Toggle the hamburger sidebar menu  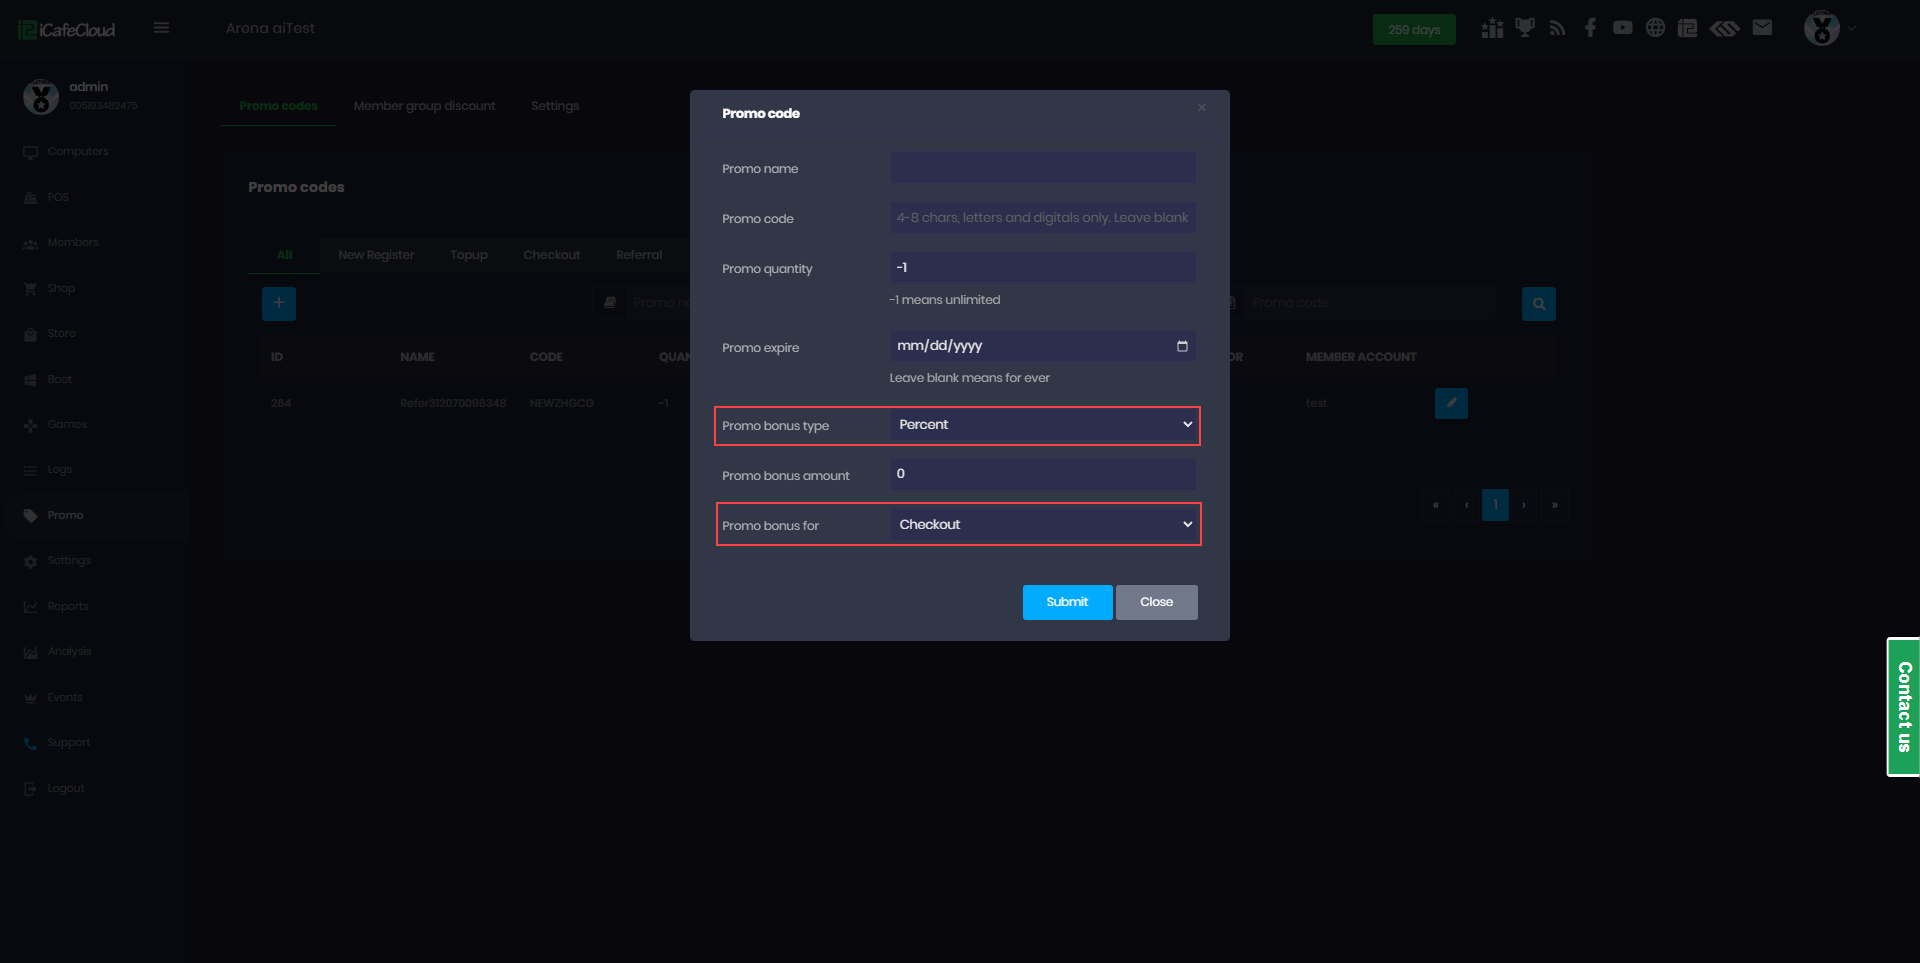tap(161, 28)
